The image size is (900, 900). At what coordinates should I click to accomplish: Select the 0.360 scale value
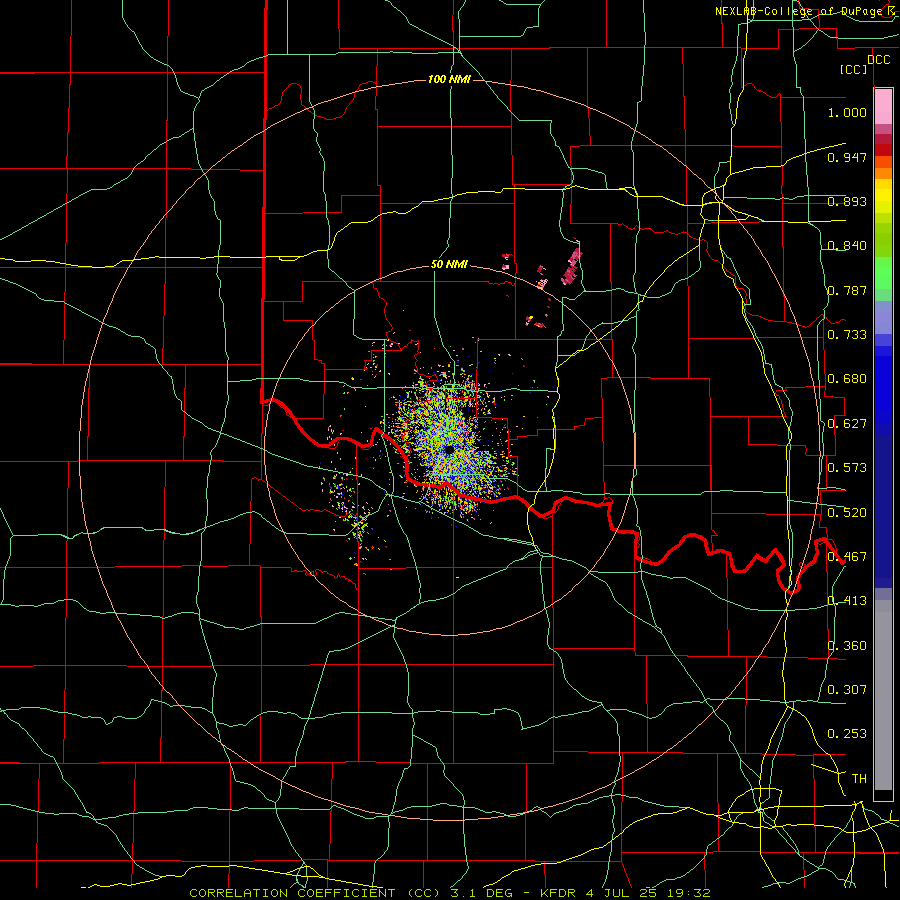pos(847,646)
